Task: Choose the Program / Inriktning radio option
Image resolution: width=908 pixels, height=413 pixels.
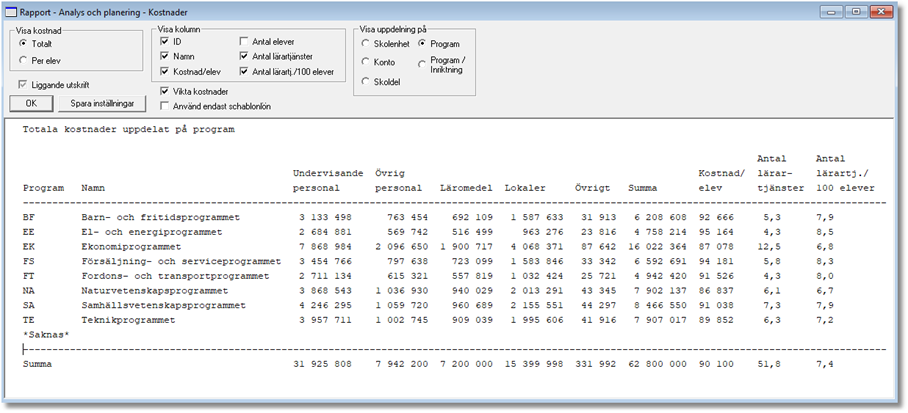Action: tap(422, 62)
